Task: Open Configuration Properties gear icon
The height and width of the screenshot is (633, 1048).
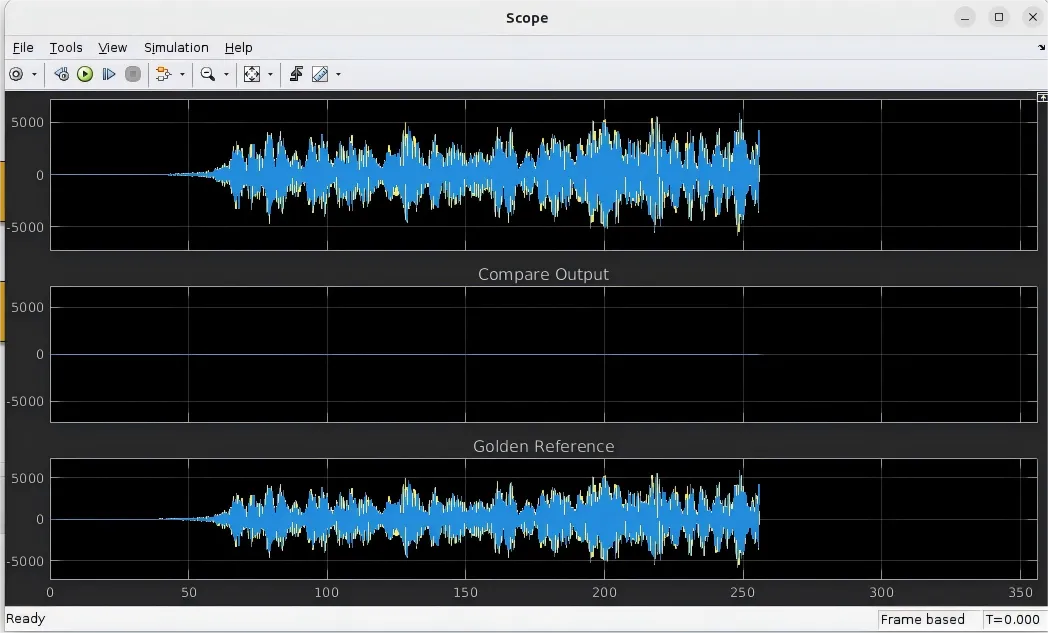Action: click(x=16, y=74)
